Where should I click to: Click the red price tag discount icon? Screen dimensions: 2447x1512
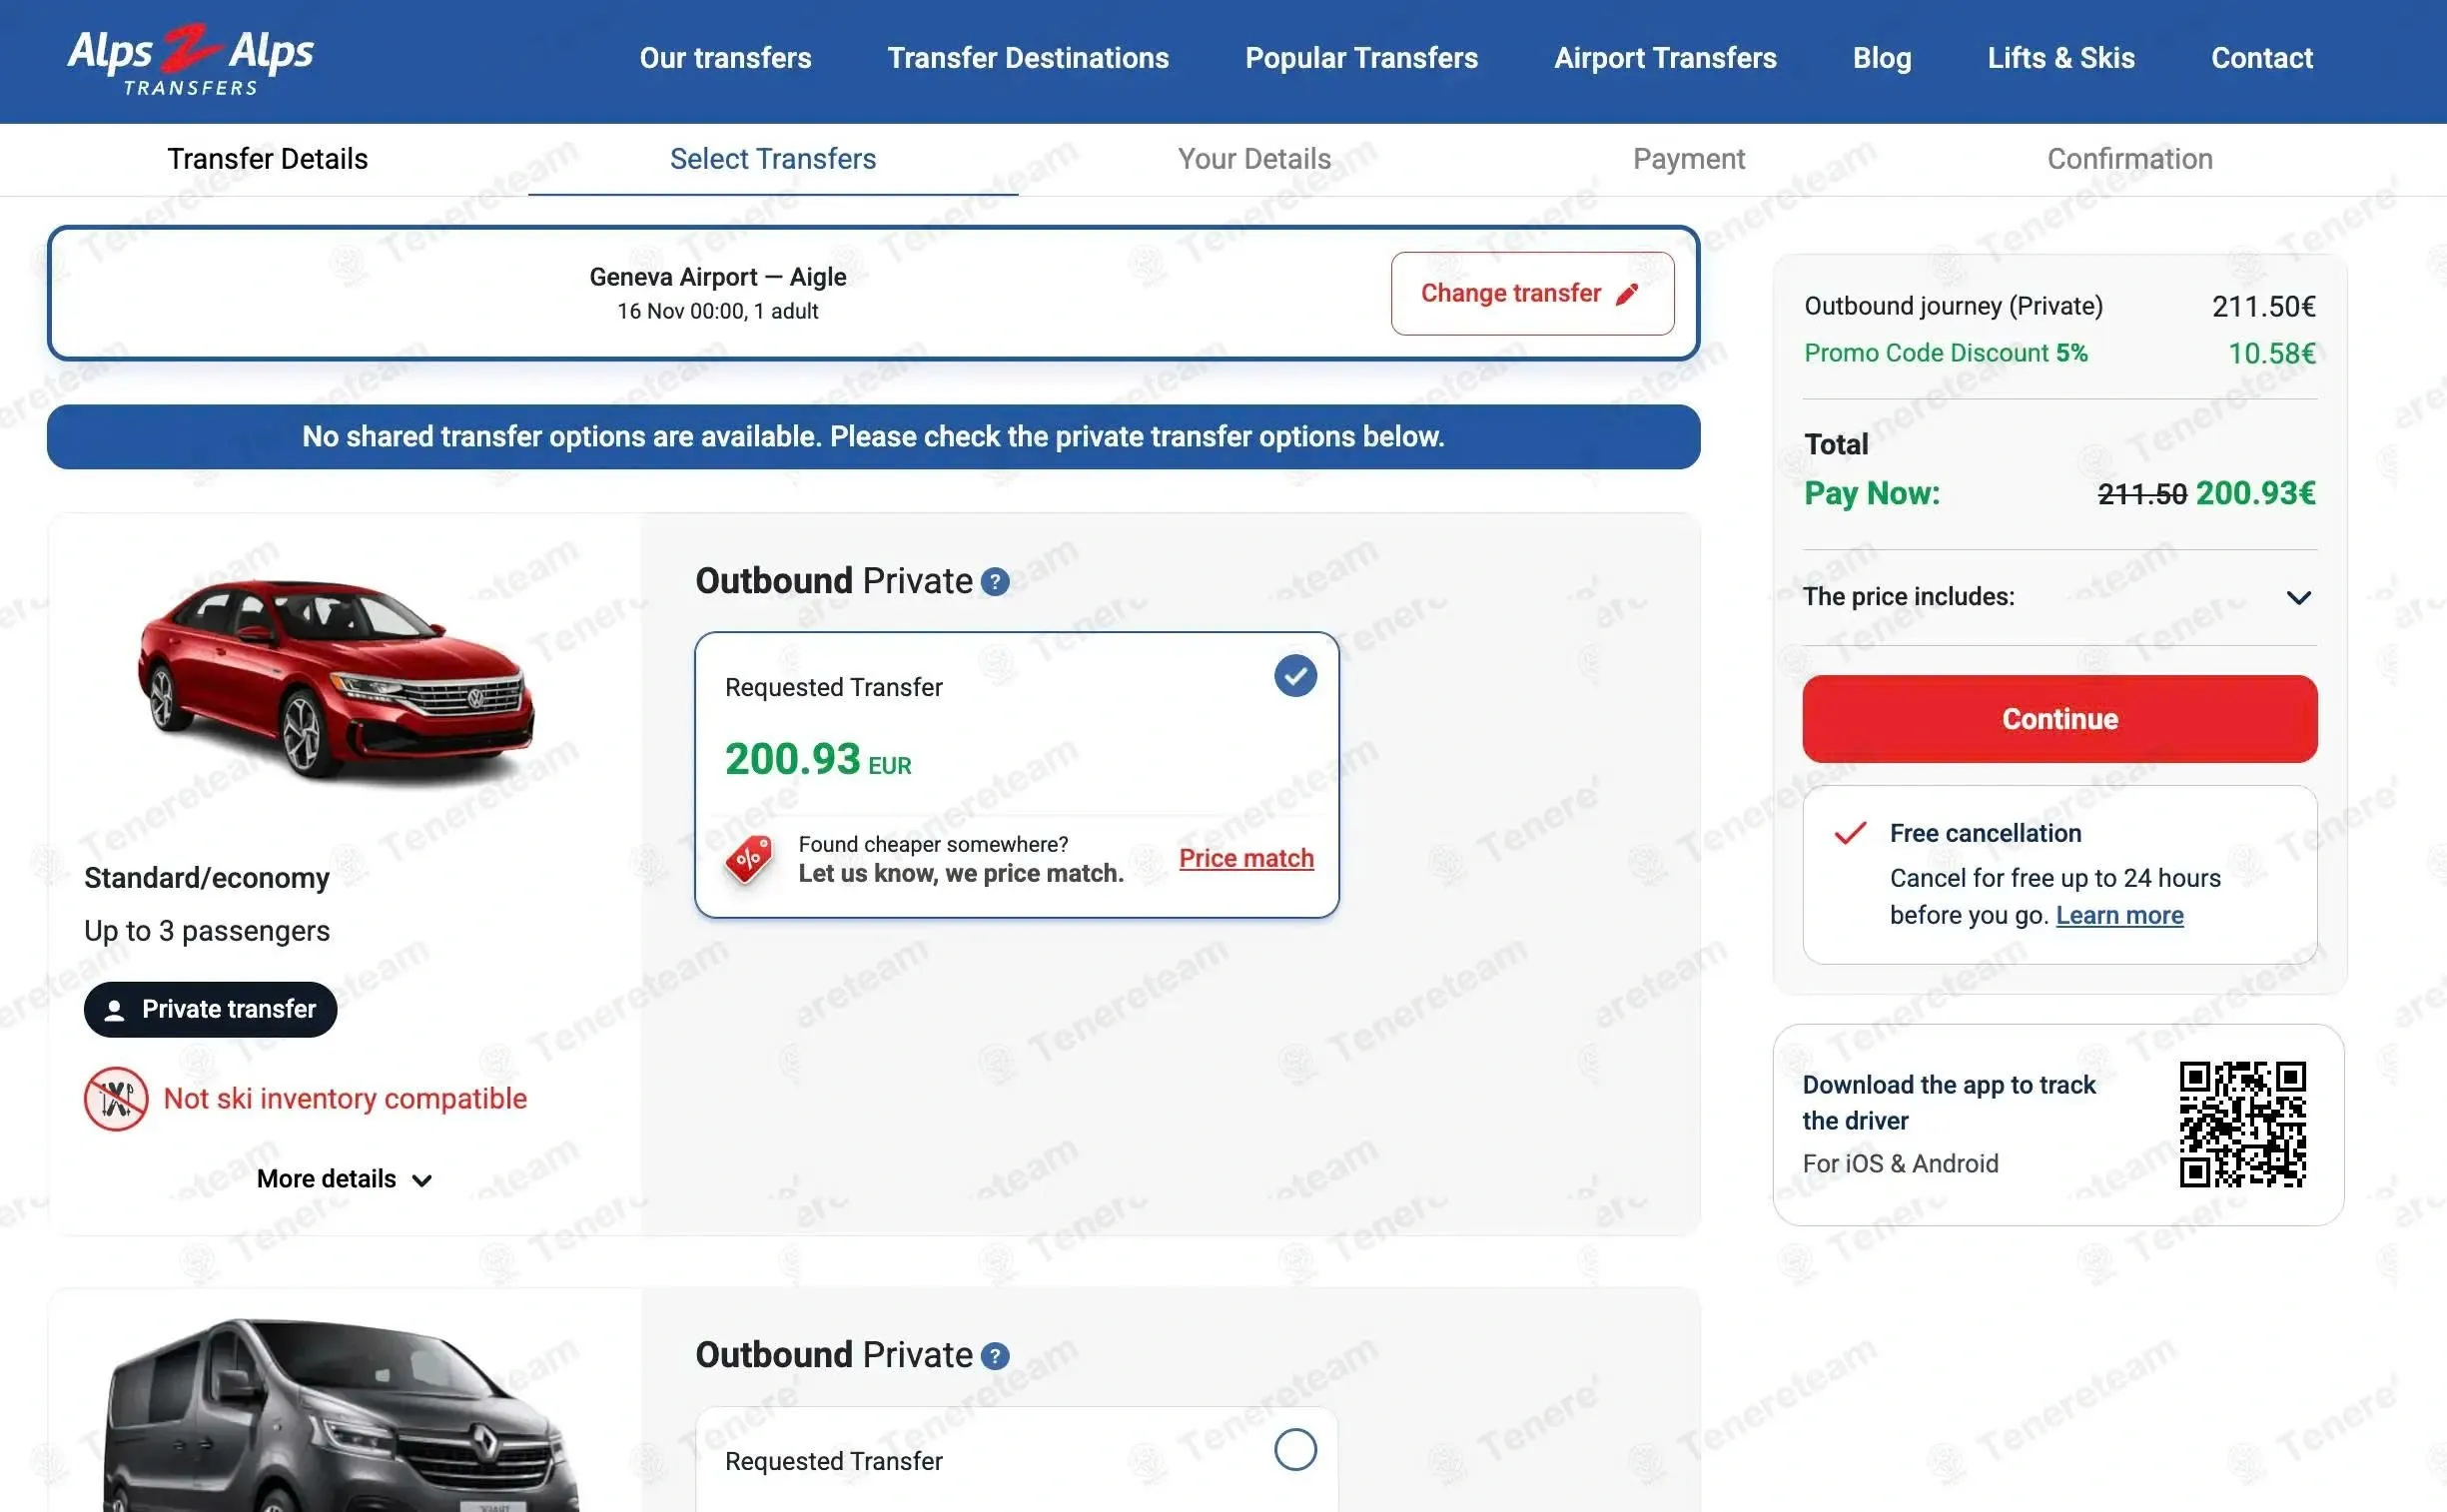(x=749, y=859)
